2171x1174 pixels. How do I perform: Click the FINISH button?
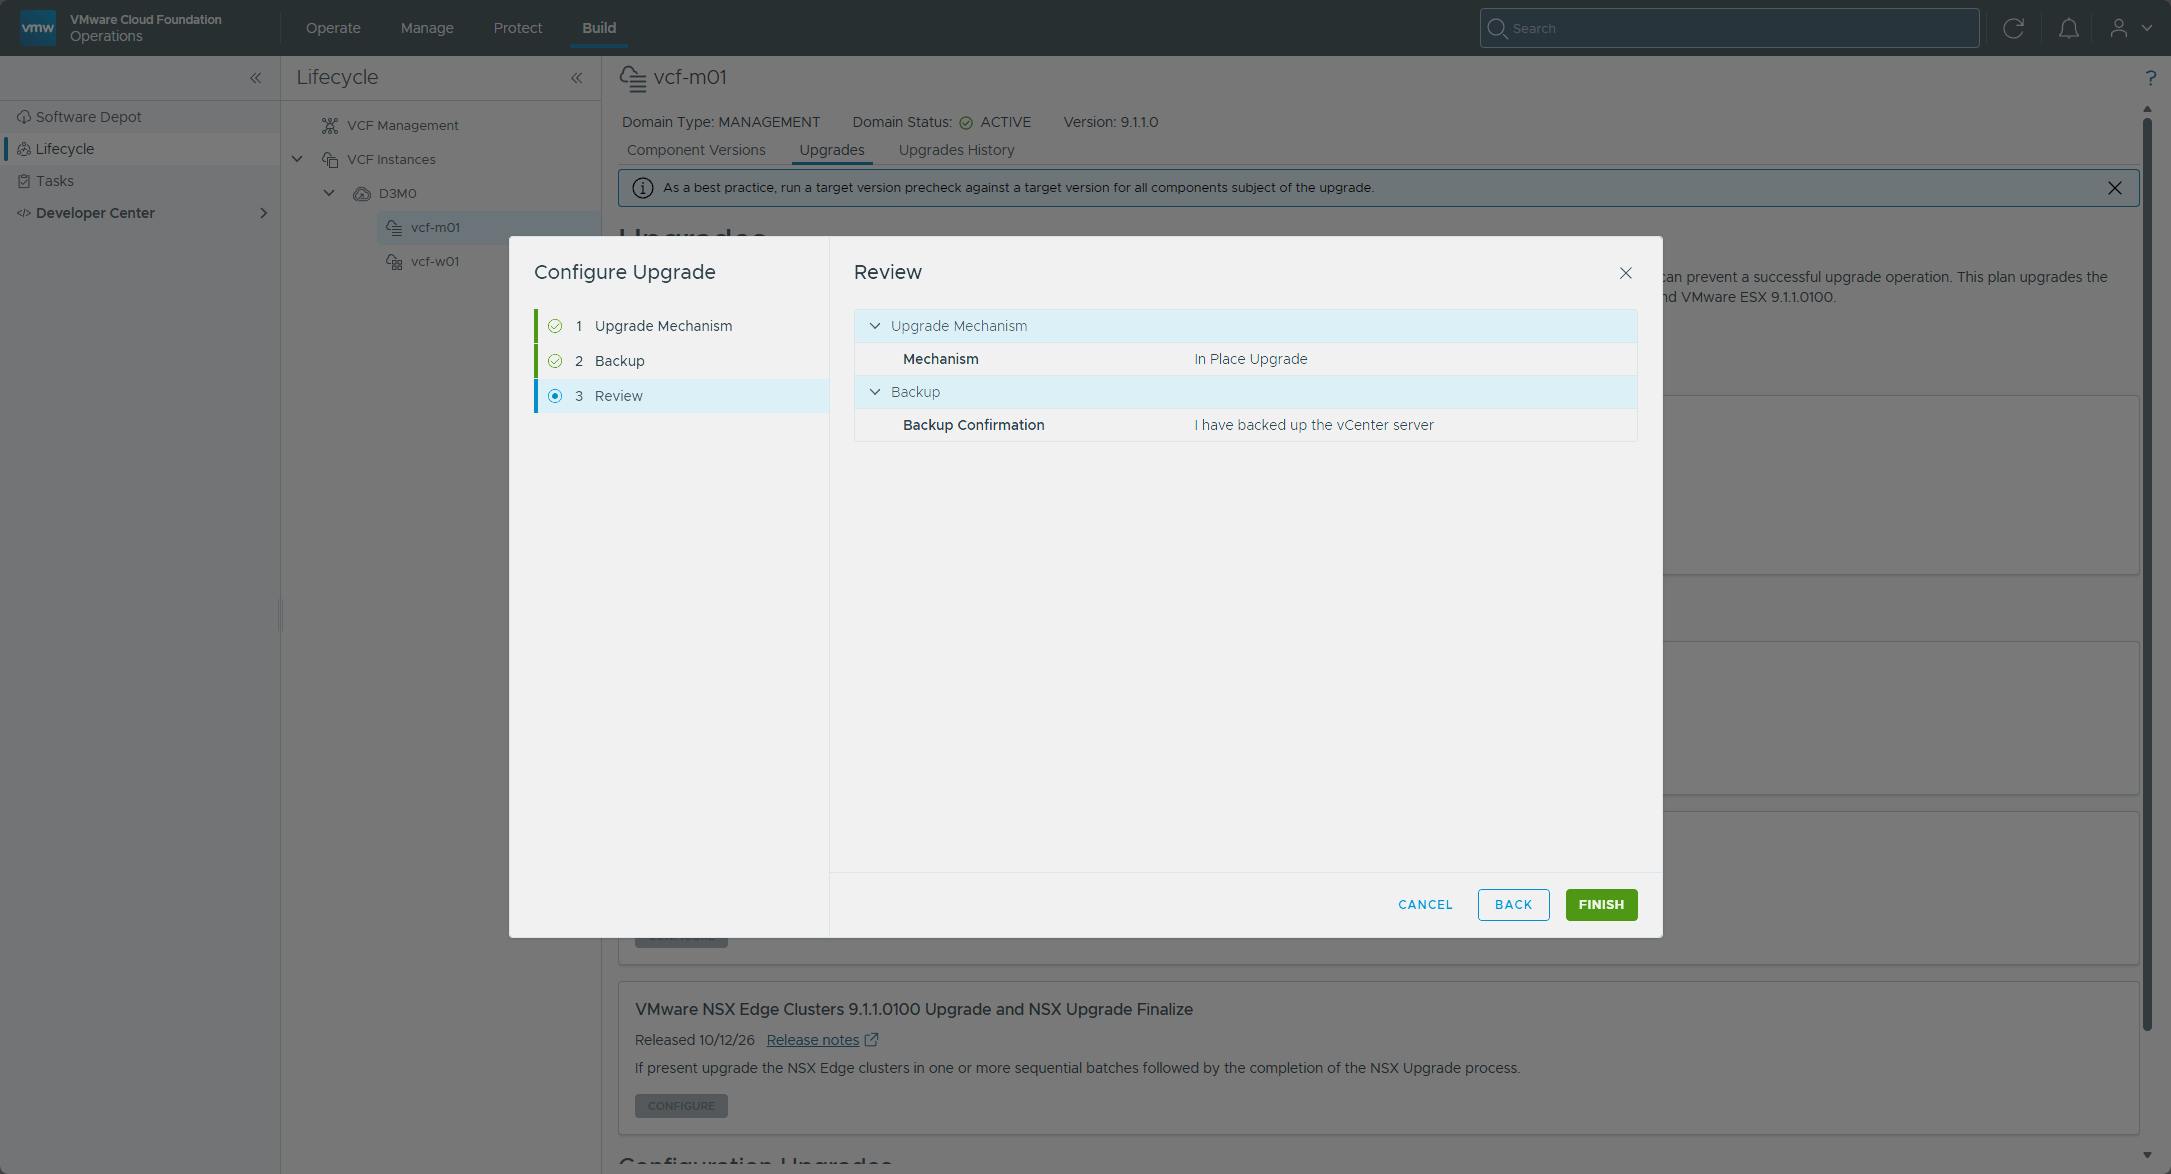click(1602, 905)
